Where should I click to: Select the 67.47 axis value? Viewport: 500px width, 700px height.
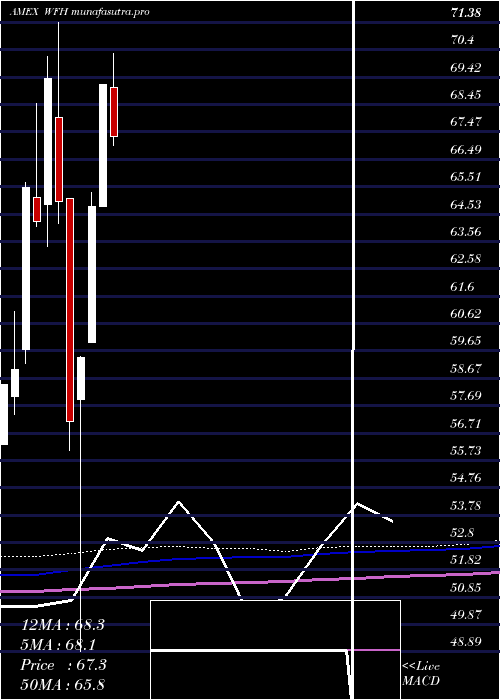coord(466,122)
